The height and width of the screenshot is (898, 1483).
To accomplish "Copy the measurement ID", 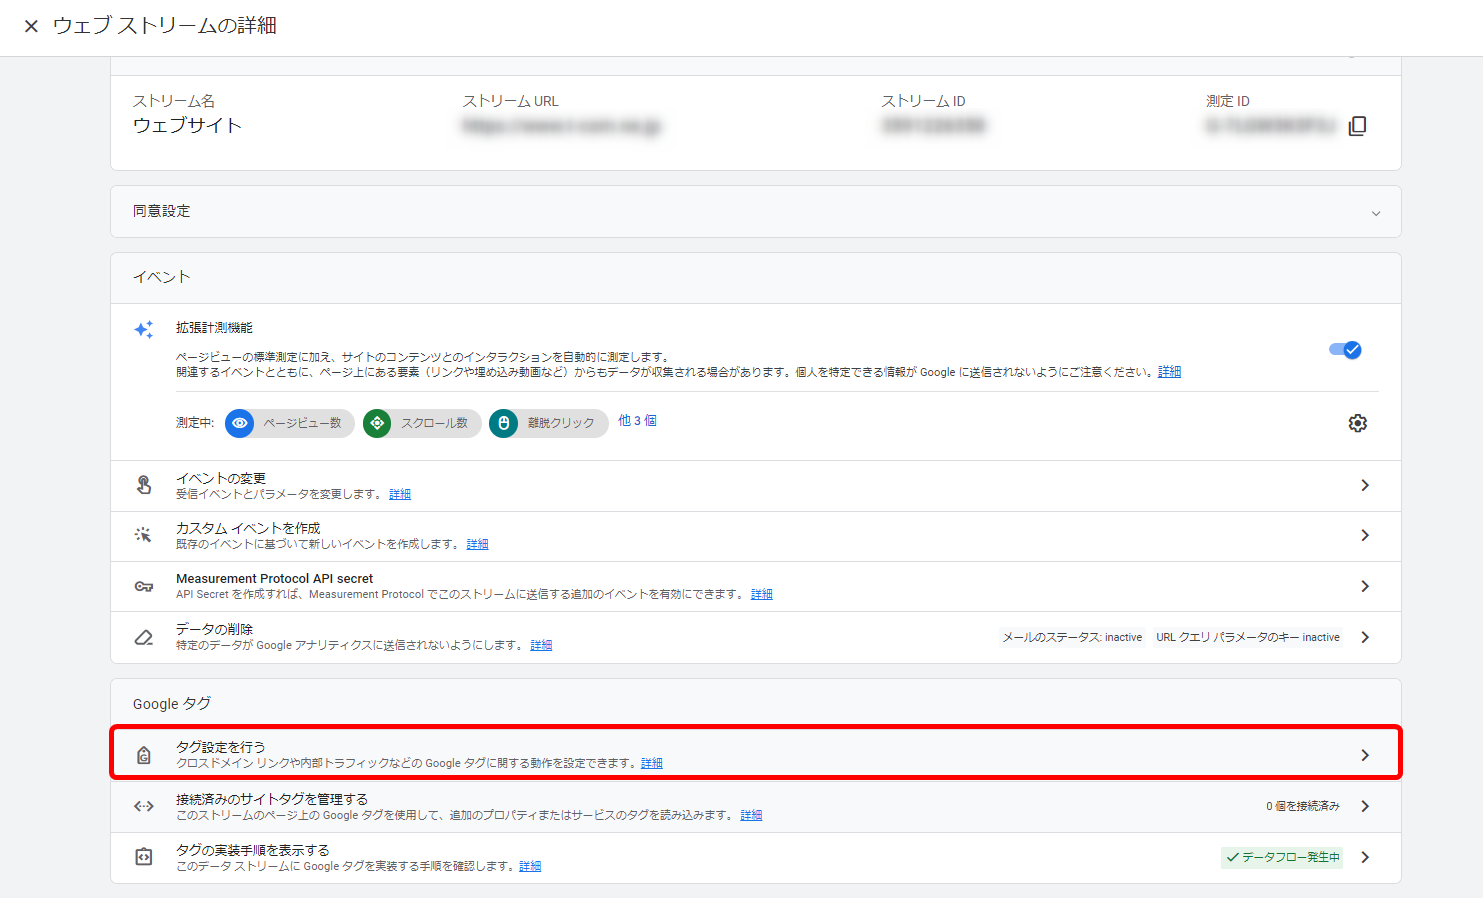I will (x=1357, y=126).
